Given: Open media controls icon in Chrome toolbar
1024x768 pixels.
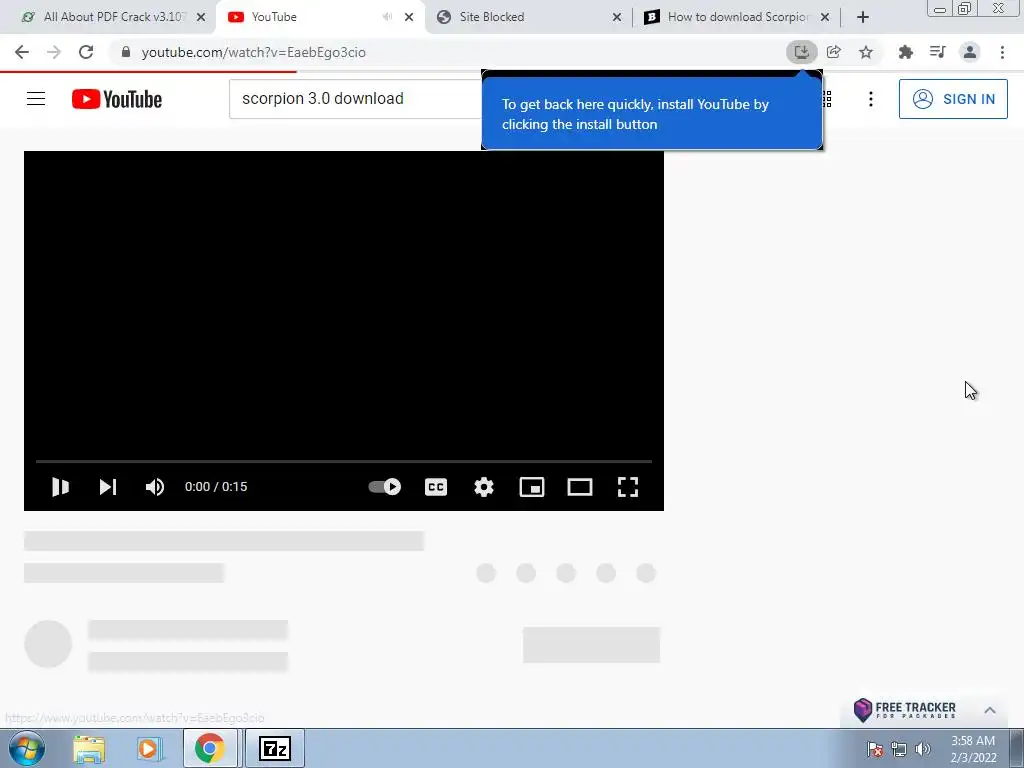Looking at the screenshot, I should pyautogui.click(x=937, y=52).
